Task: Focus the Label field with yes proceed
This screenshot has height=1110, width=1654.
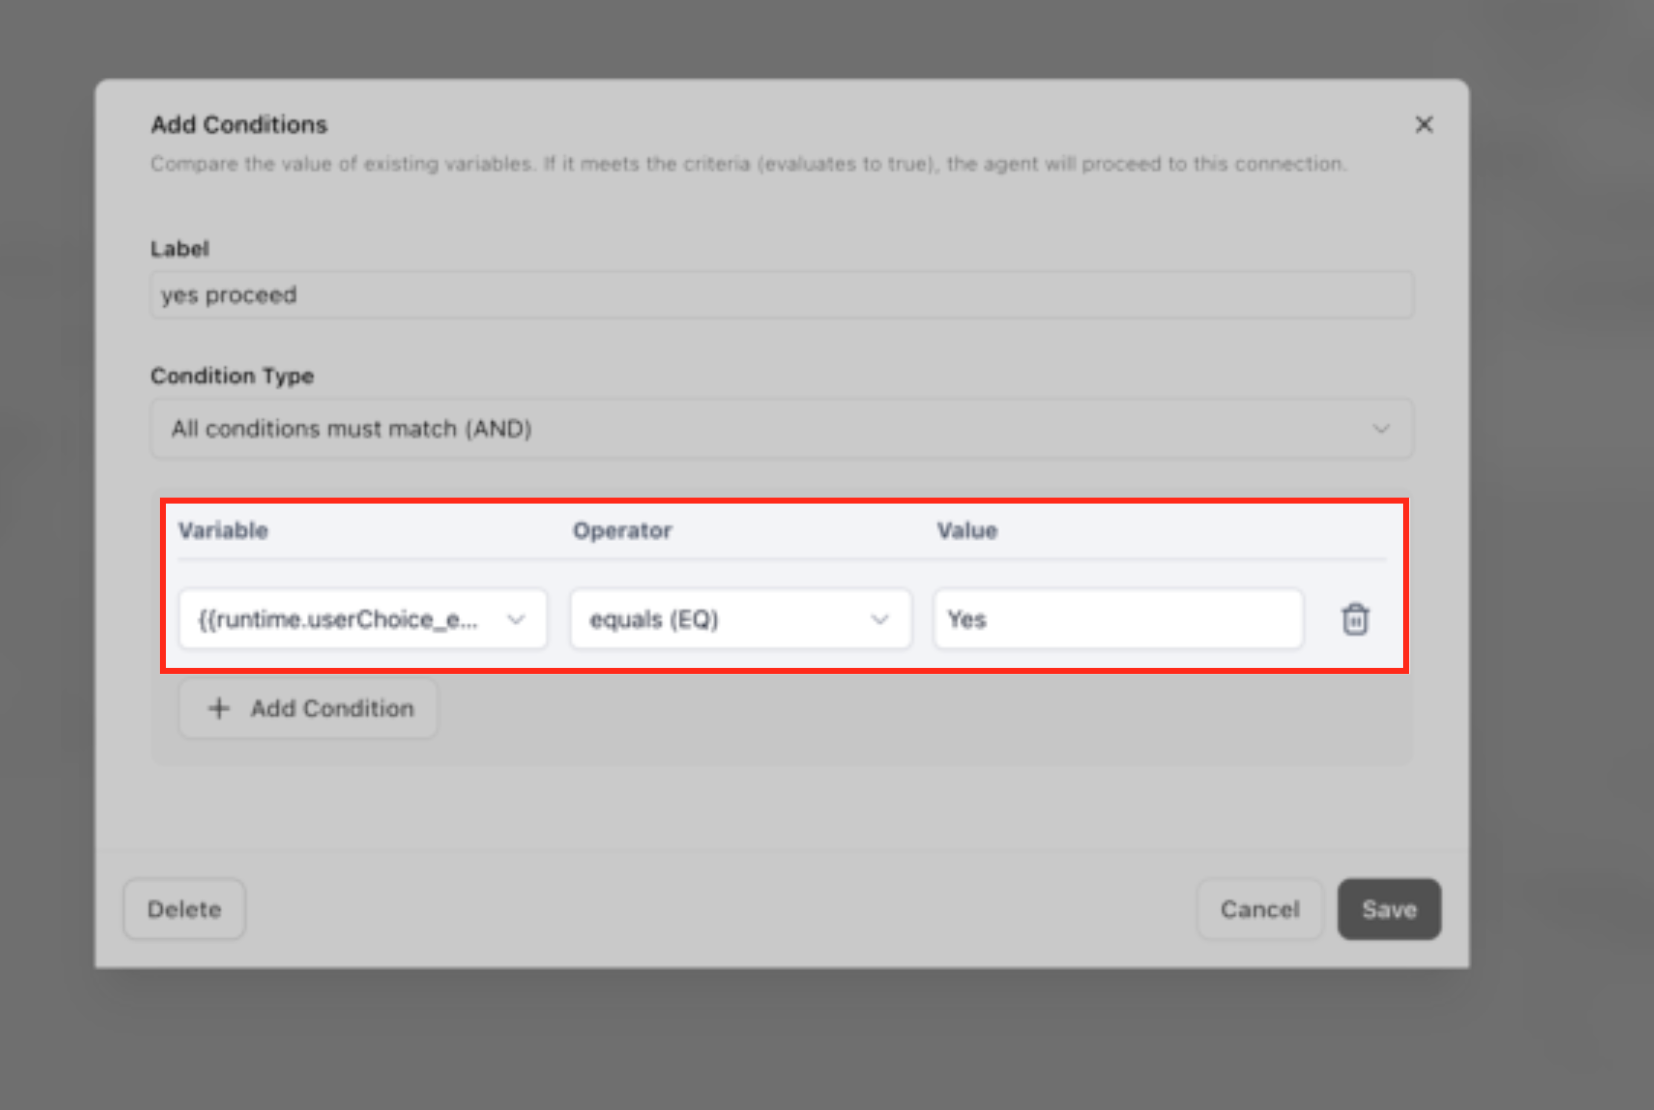Action: point(782,295)
